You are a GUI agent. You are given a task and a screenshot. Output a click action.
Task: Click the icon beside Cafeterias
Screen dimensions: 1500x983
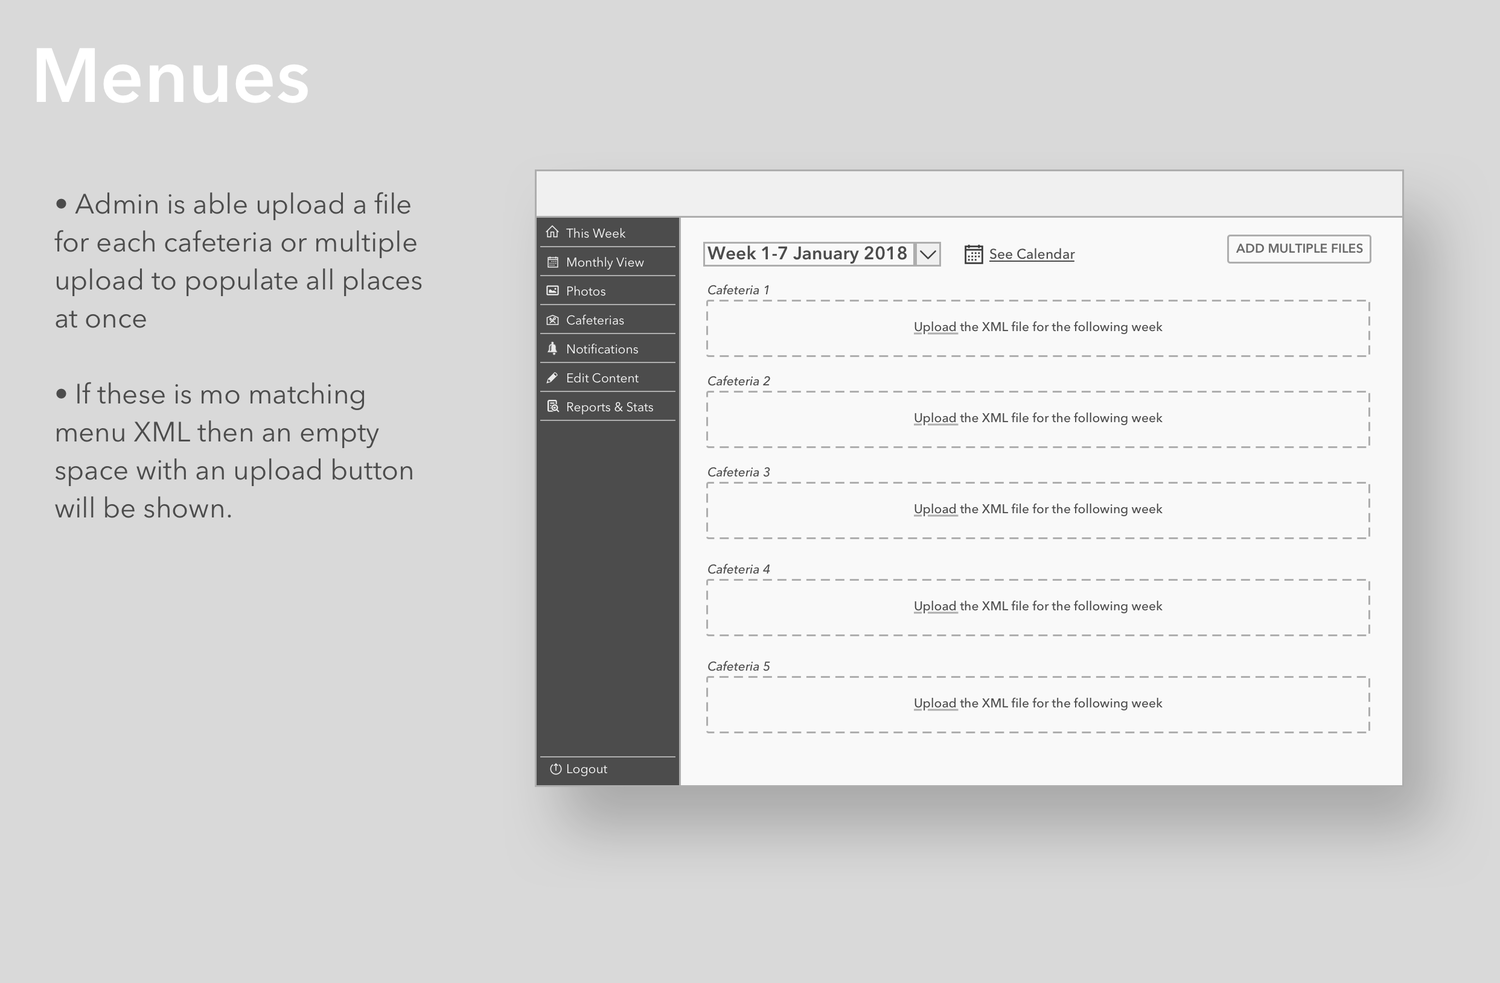pos(552,320)
